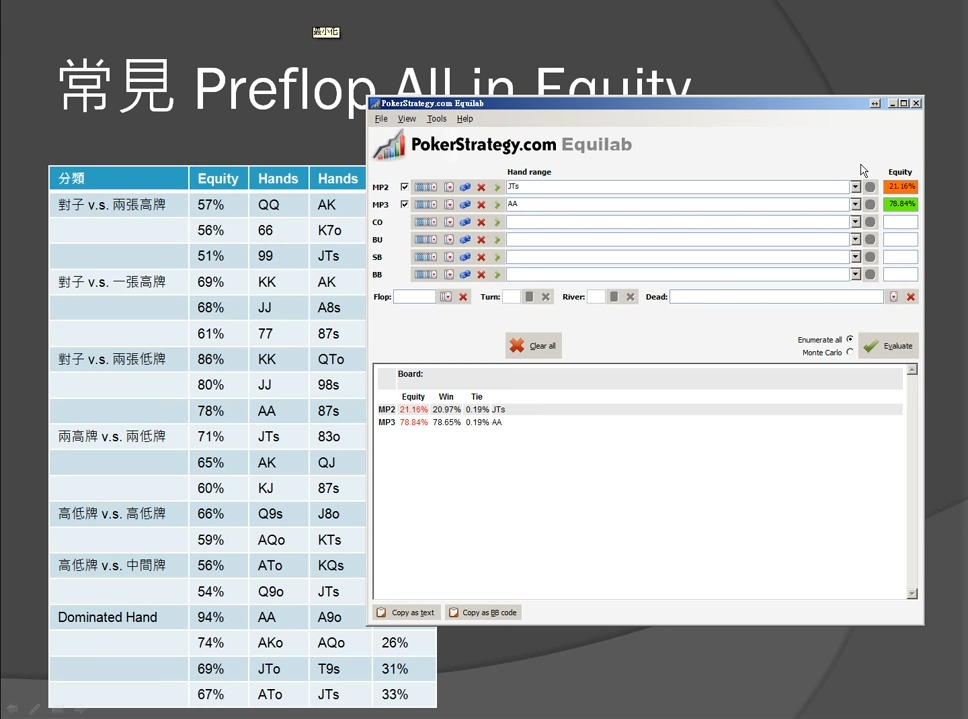This screenshot has width=968, height=719.
Task: Click the blue chips icon in MP2 row
Action: pyautogui.click(x=465, y=187)
